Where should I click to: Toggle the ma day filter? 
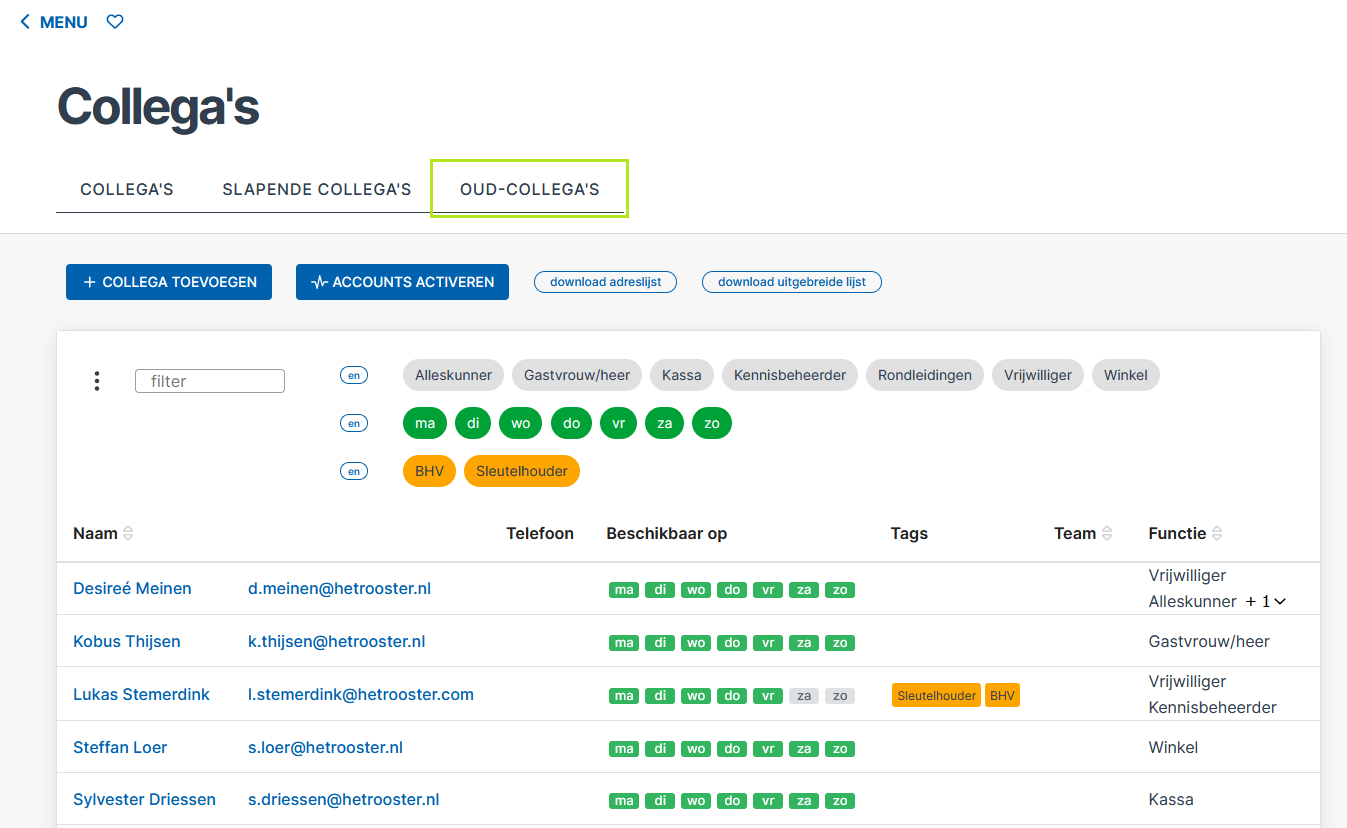pyautogui.click(x=425, y=423)
